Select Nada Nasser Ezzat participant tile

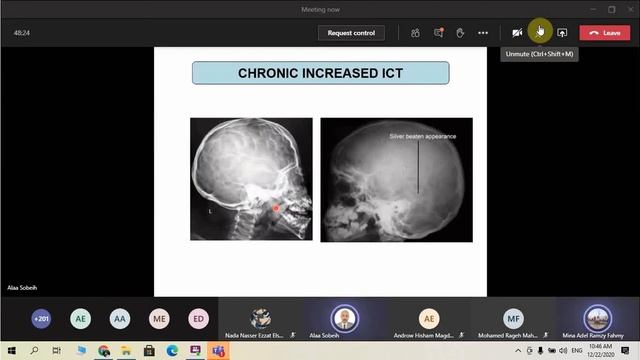point(260,320)
